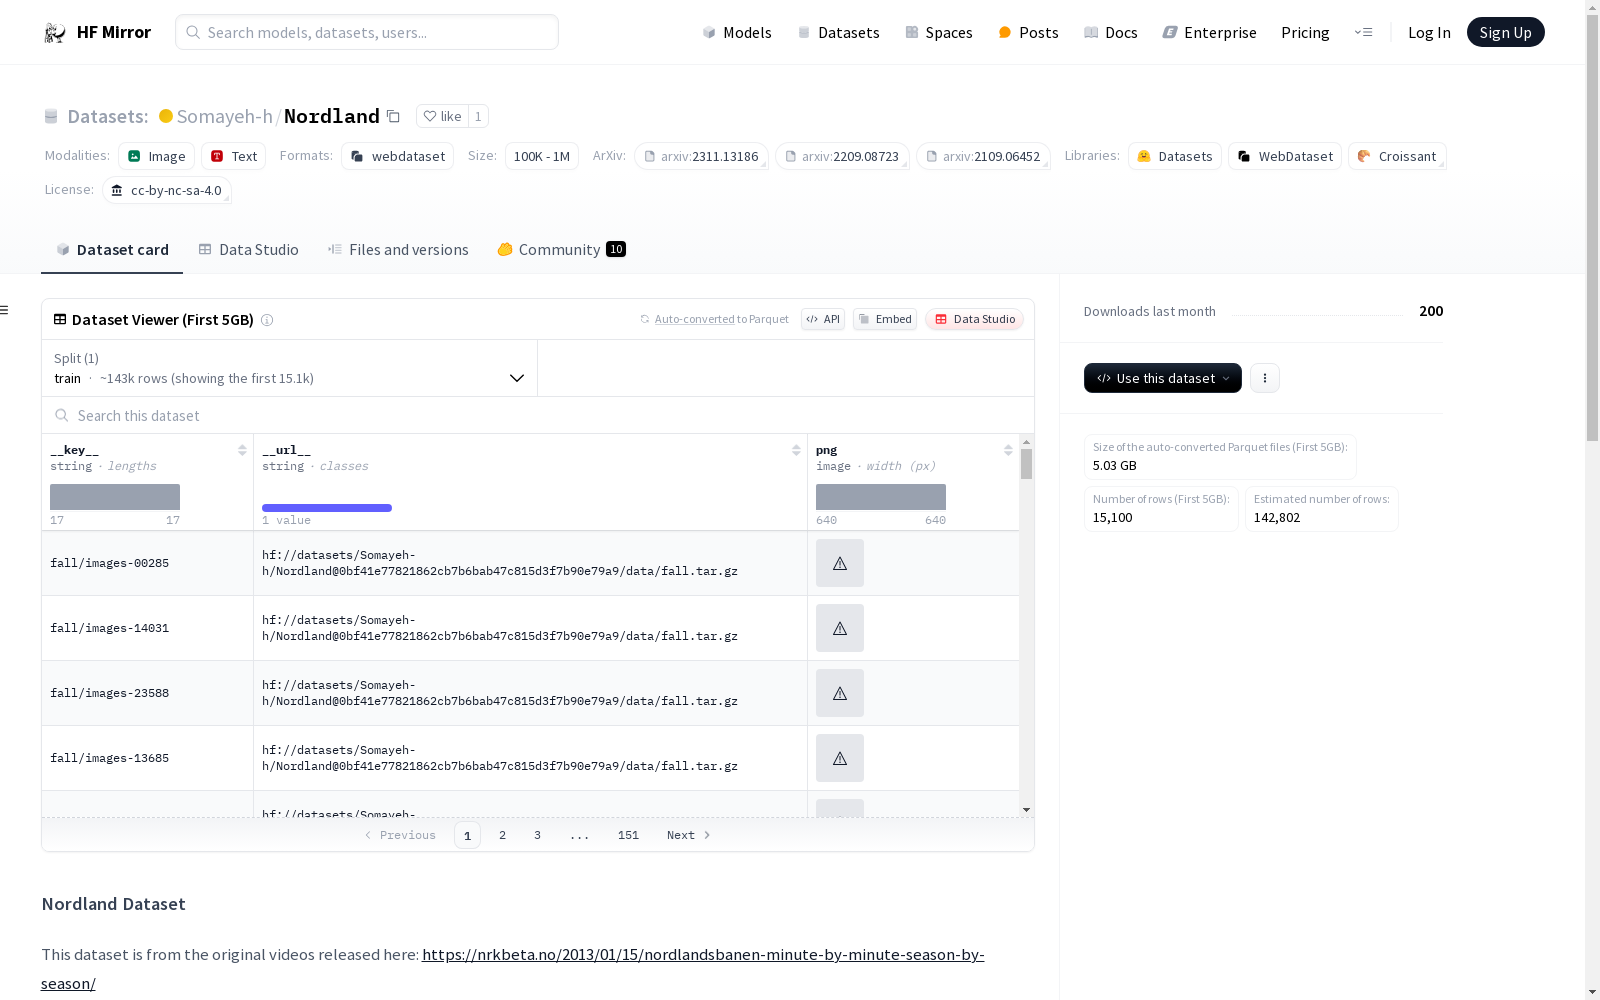Expand the train split dropdown

pos(289,368)
